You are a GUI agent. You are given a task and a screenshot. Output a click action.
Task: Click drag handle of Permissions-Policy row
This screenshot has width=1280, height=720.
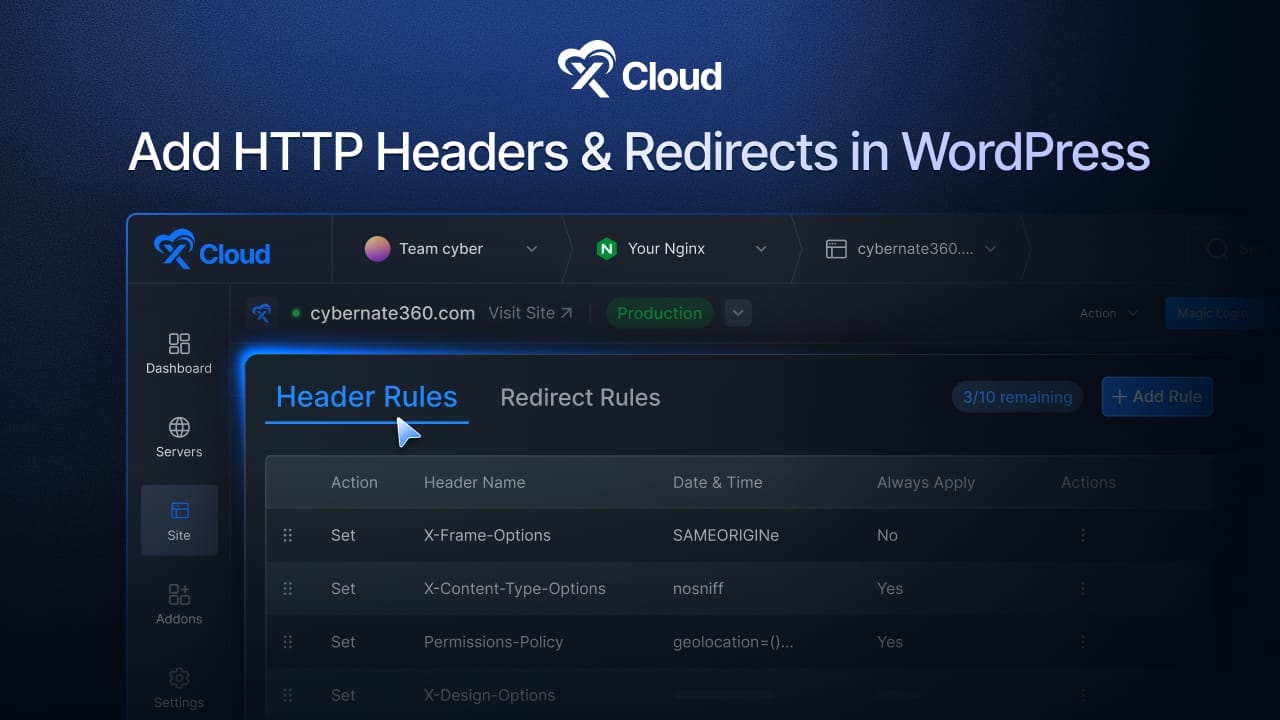coord(288,642)
